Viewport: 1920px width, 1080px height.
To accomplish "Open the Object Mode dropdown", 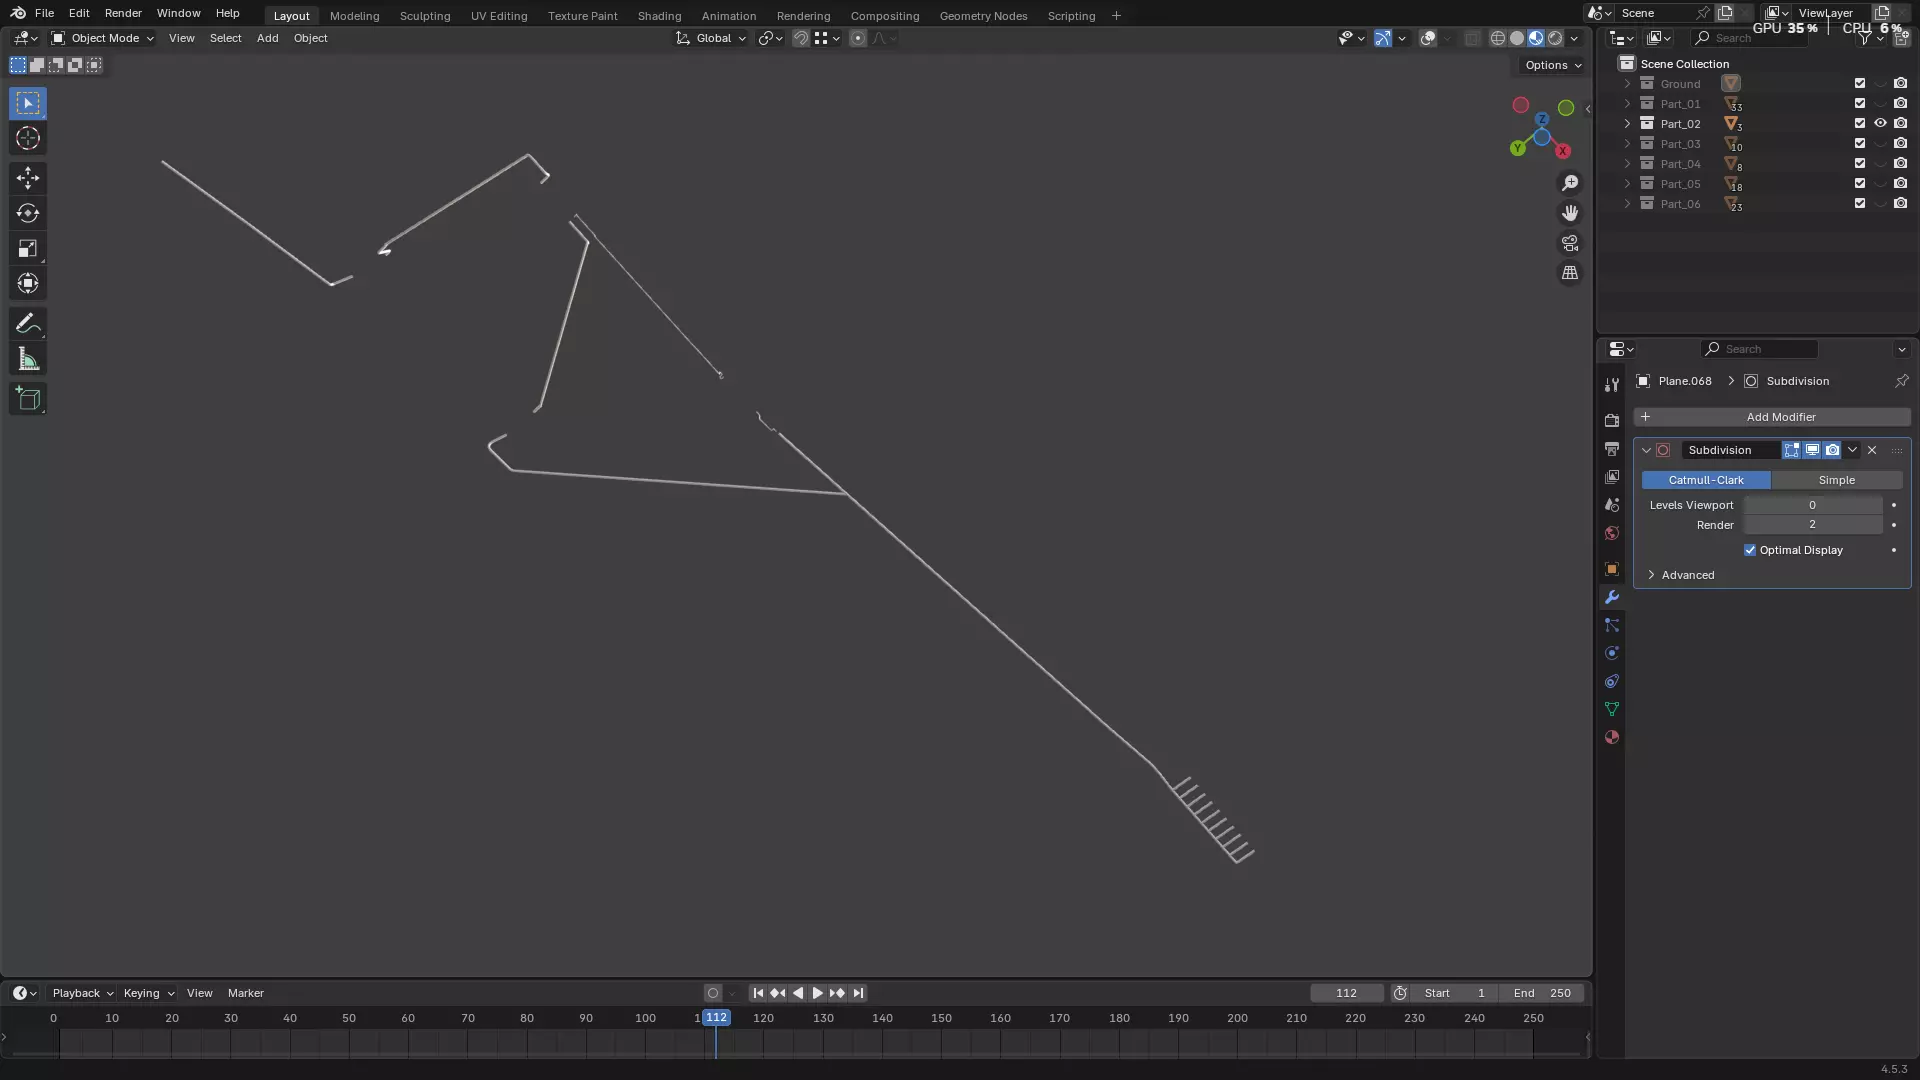I will [103, 38].
